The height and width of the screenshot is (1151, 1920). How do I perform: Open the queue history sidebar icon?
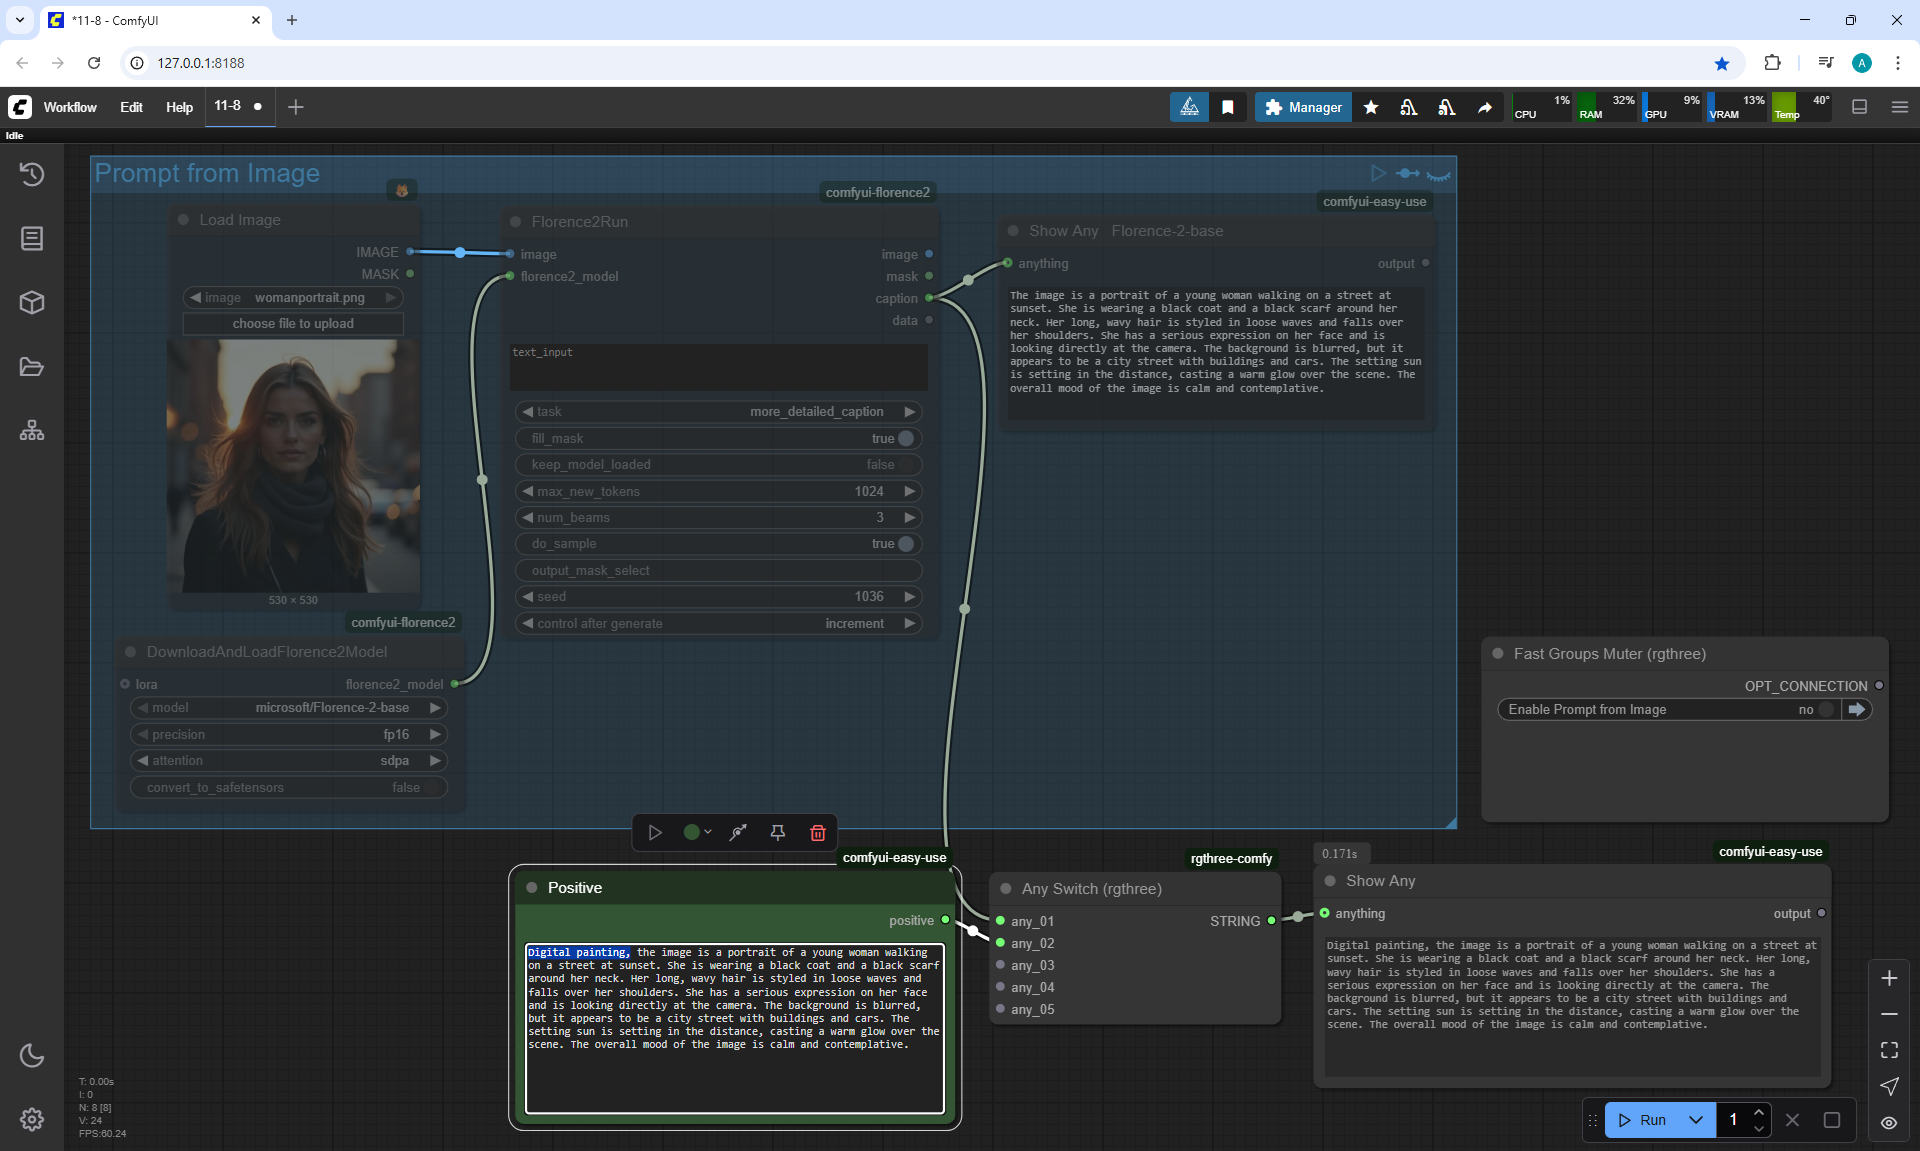[32, 174]
